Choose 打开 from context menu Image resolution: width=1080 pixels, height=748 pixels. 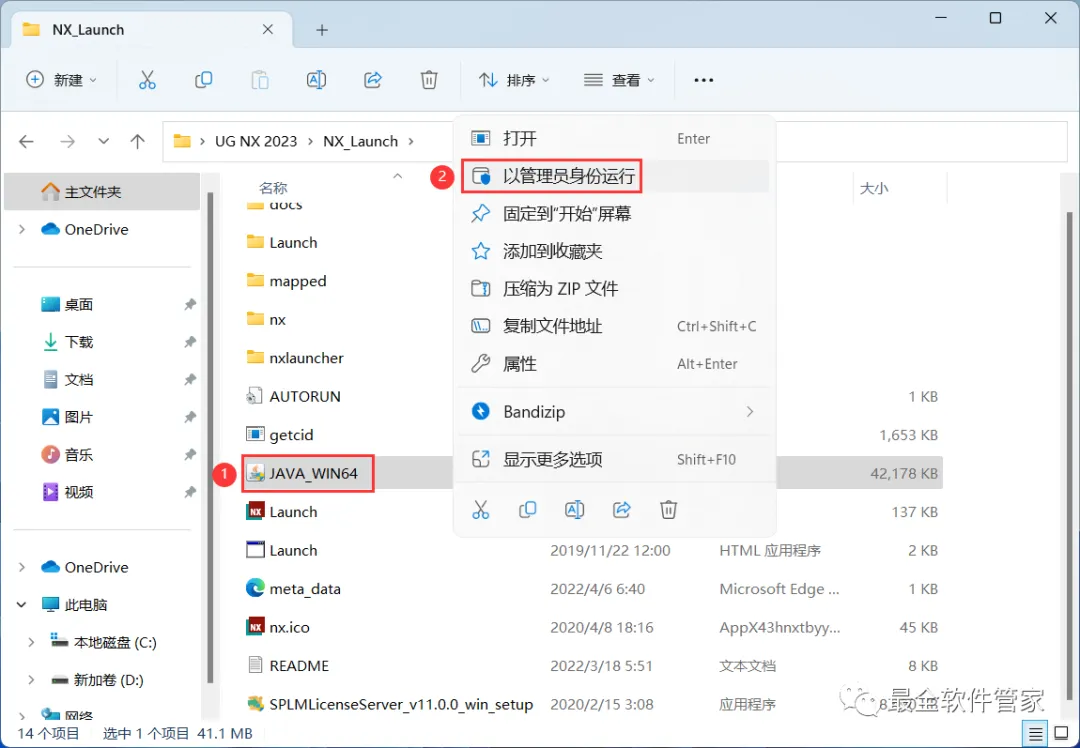614,138
